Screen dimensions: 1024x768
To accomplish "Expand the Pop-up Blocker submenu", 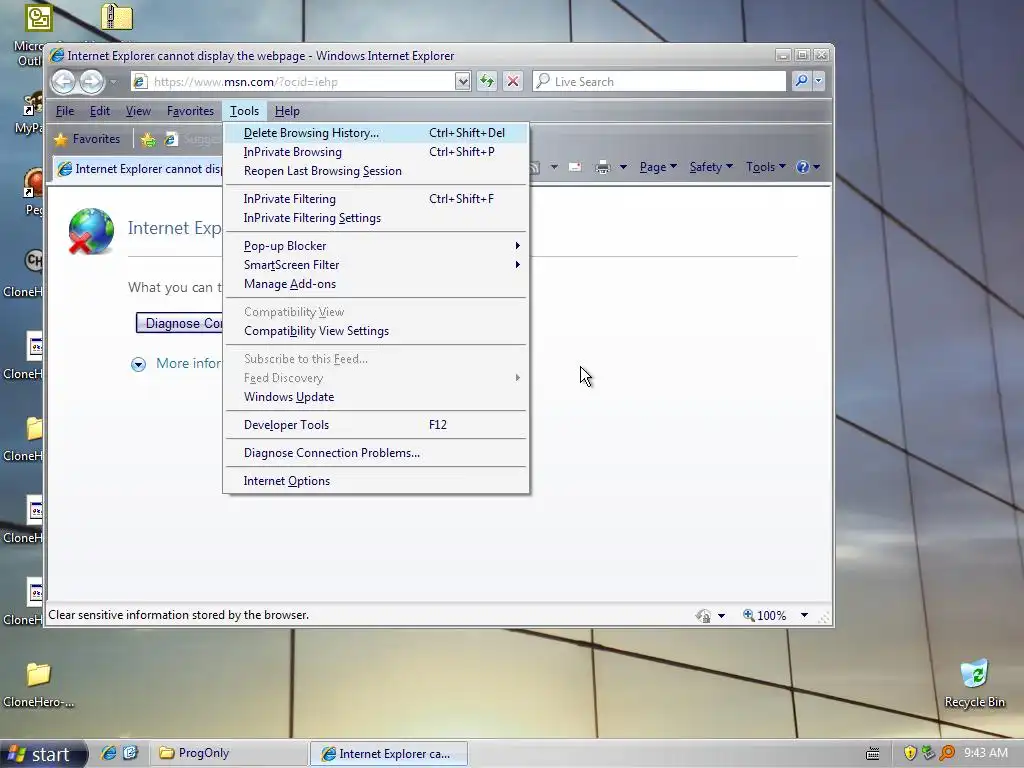I will click(x=376, y=246).
